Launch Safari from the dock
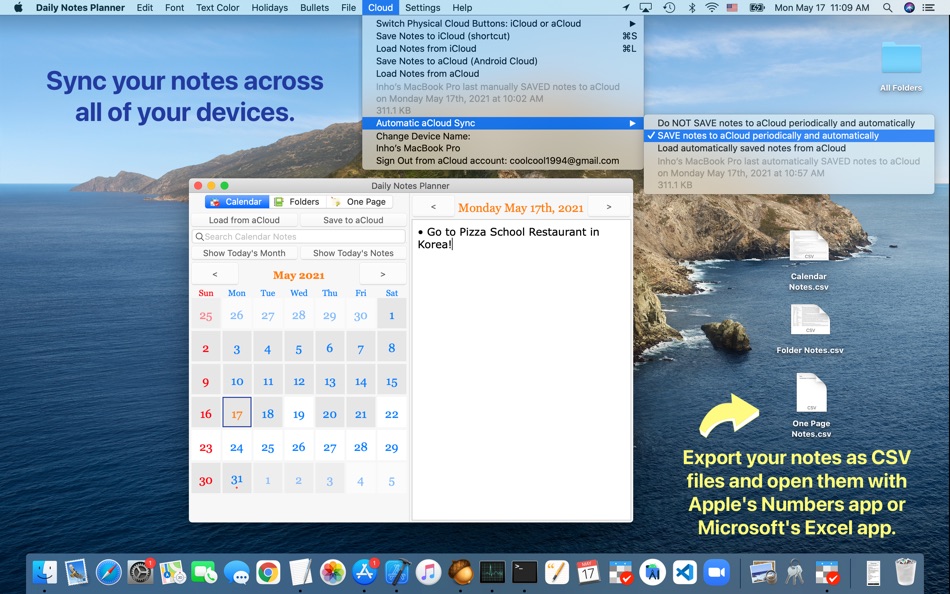Screen dimensions: 950x594 coord(108,572)
